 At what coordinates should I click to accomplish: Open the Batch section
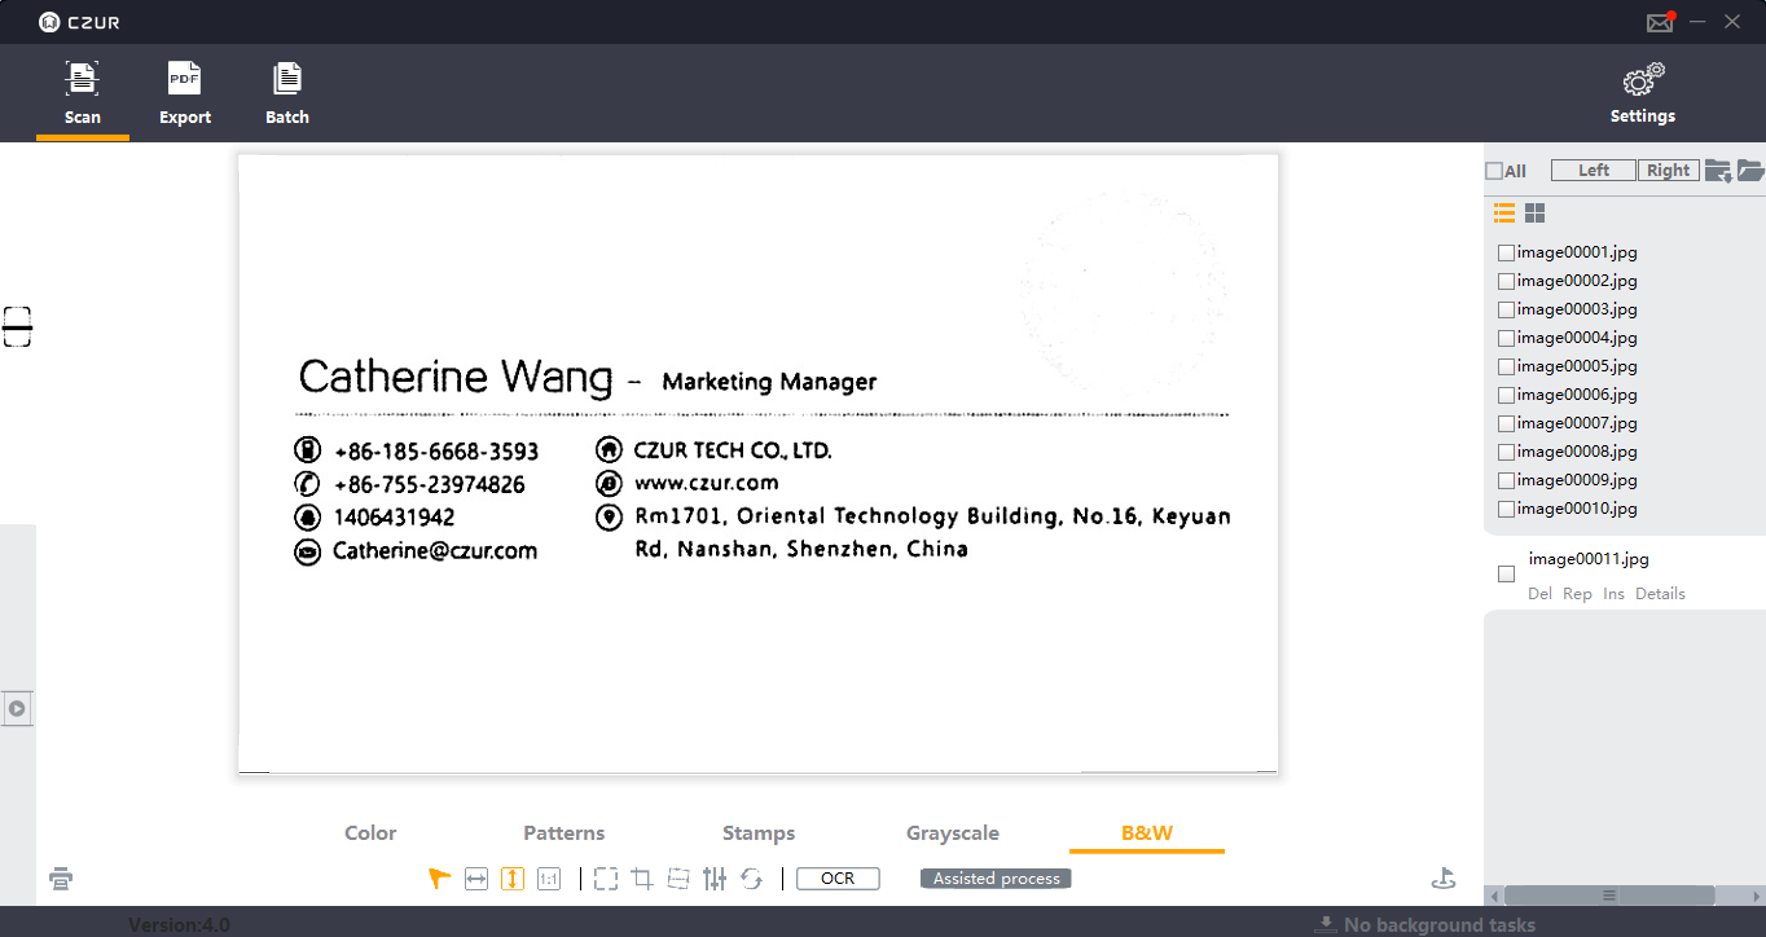pos(287,93)
